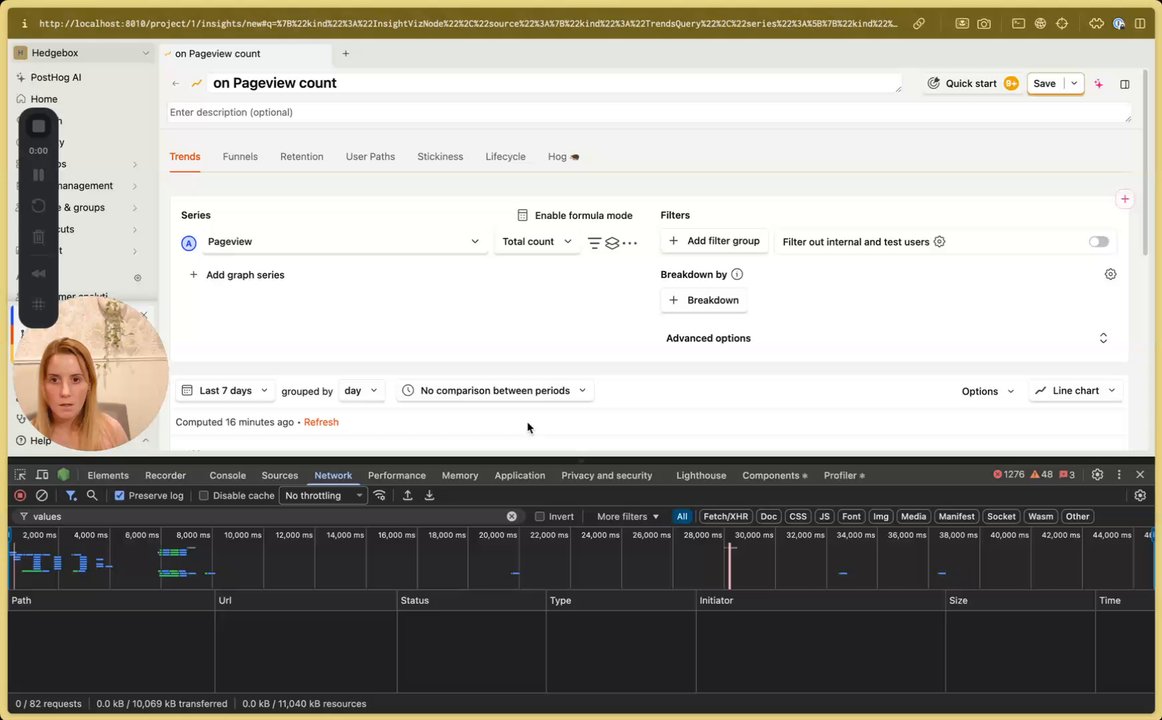The image size is (1162, 720).
Task: Click the export HAR download icon
Action: click(x=429, y=496)
